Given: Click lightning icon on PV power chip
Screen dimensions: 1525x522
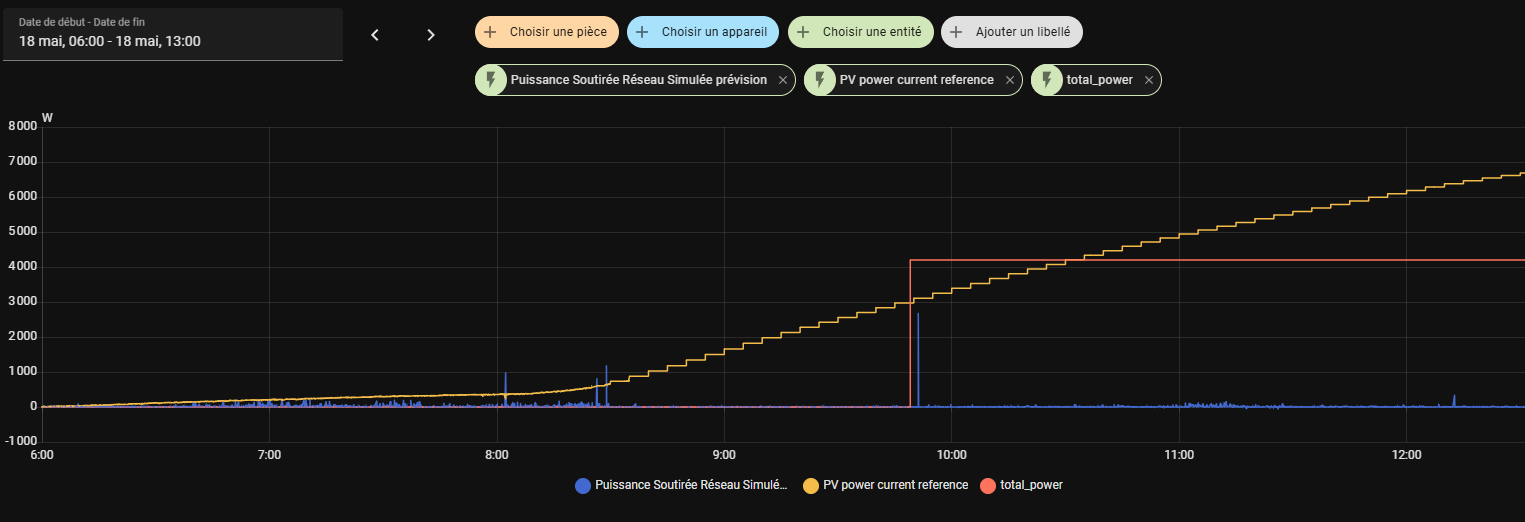Looking at the screenshot, I should tap(820, 80).
